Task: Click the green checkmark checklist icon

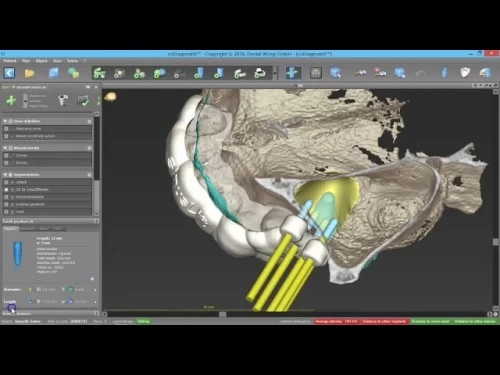Action: (83, 100)
